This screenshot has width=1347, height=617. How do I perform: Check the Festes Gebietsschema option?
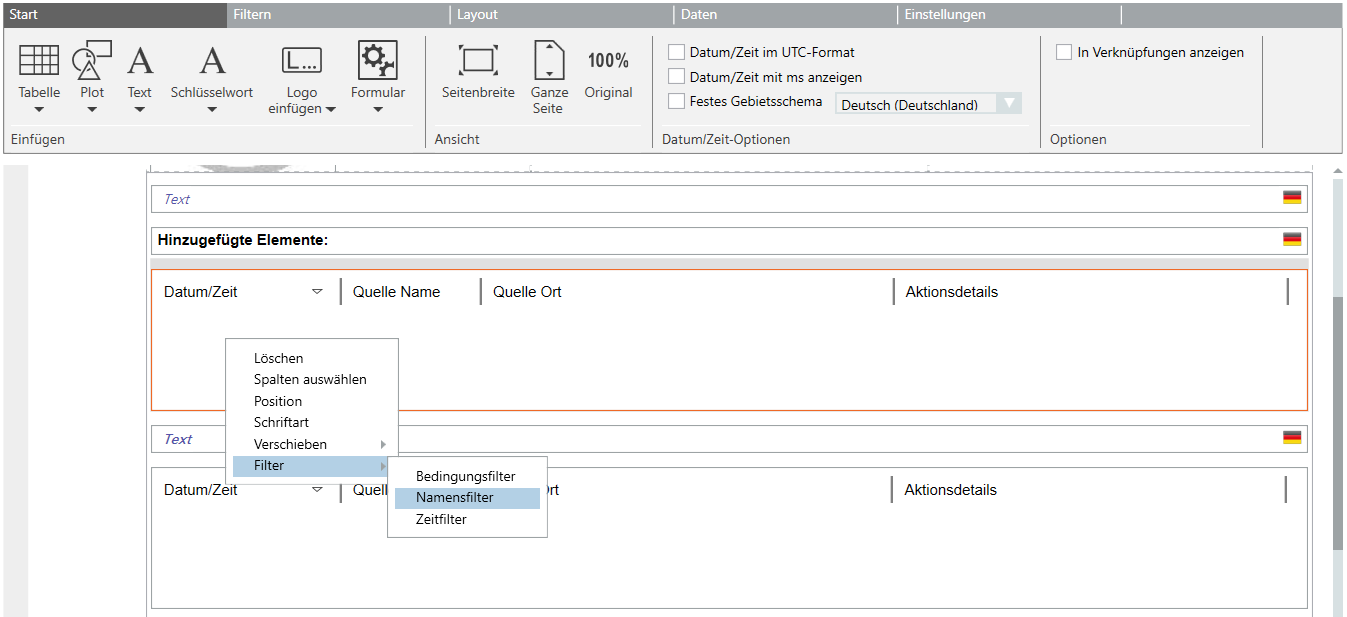[677, 101]
